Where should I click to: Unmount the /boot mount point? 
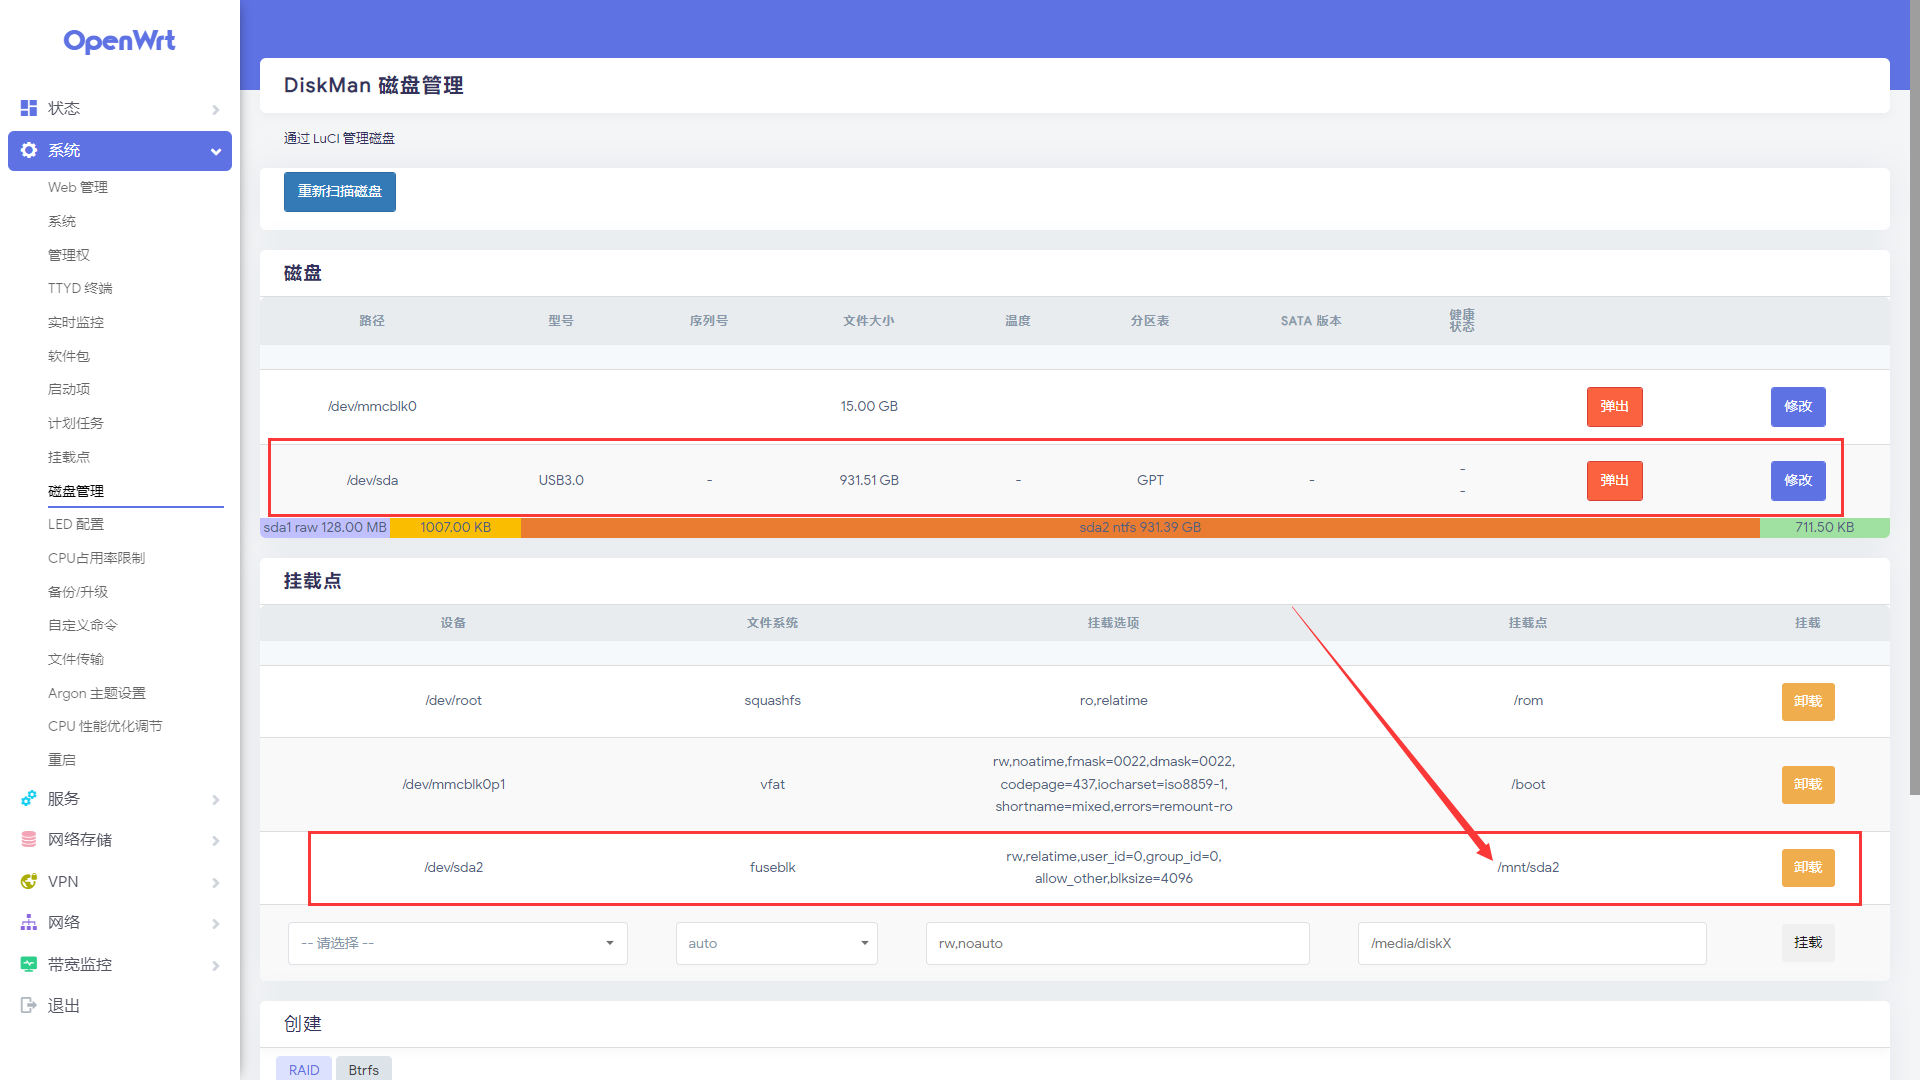pos(1808,785)
